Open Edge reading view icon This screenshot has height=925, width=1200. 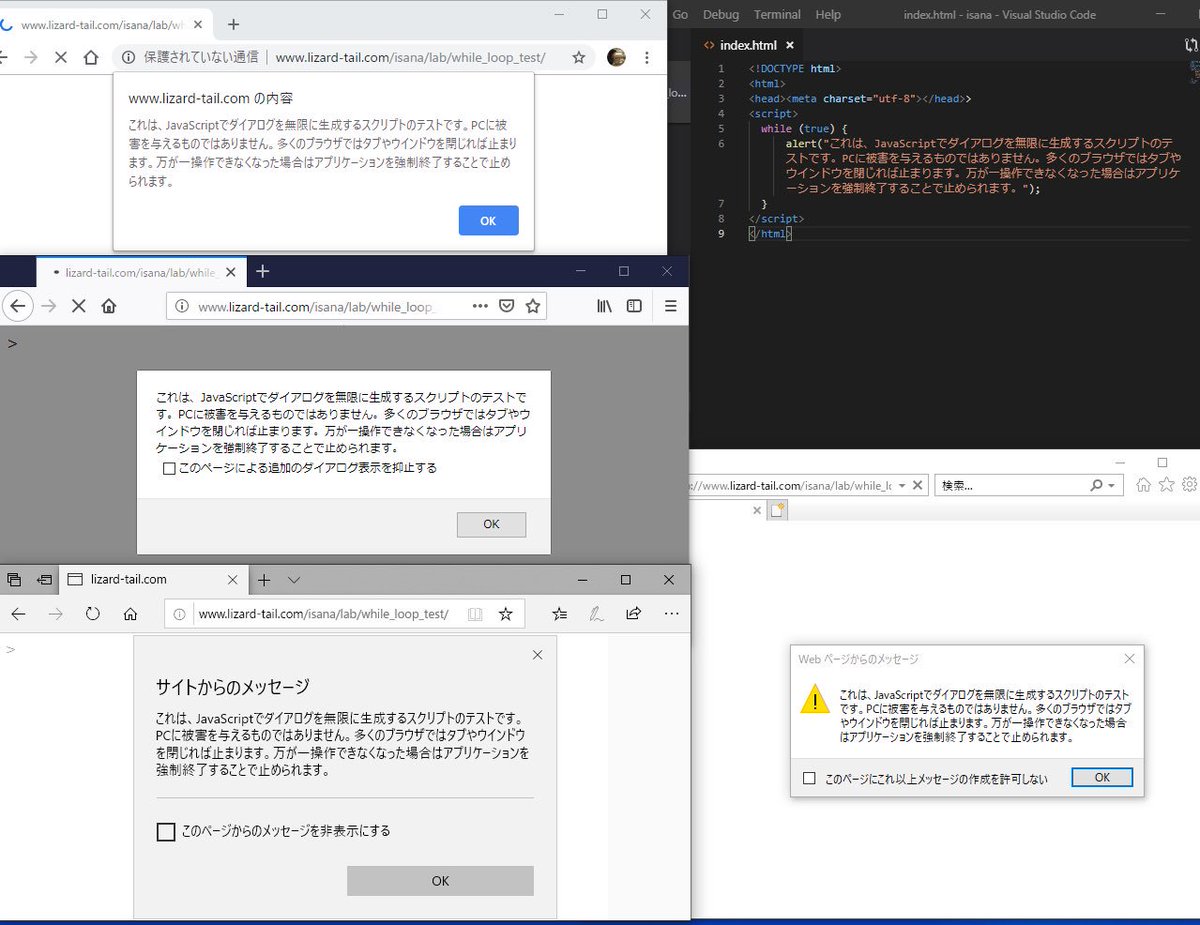[475, 613]
